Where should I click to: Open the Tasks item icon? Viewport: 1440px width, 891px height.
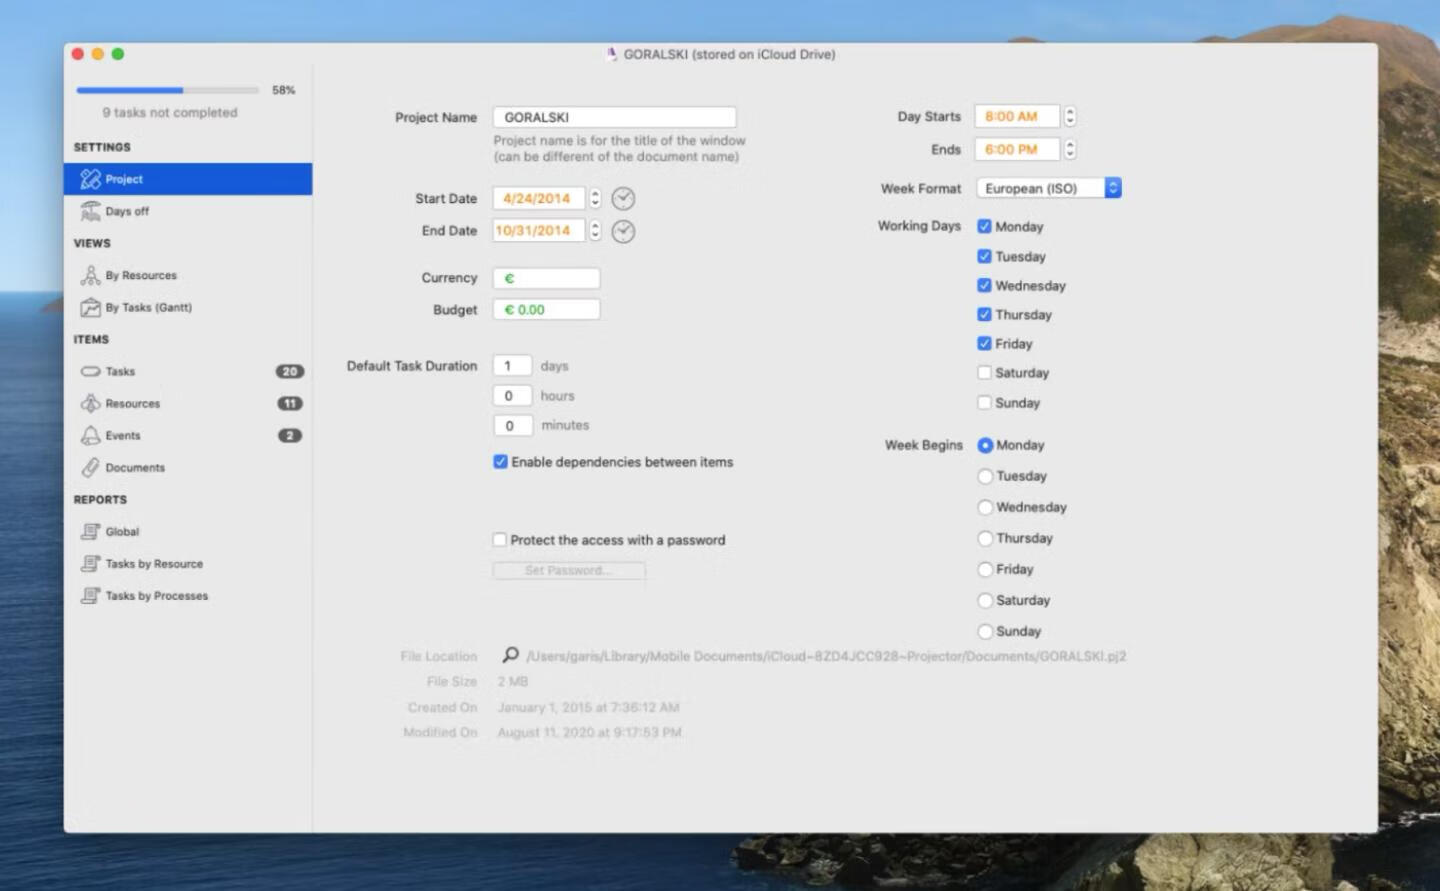point(90,371)
